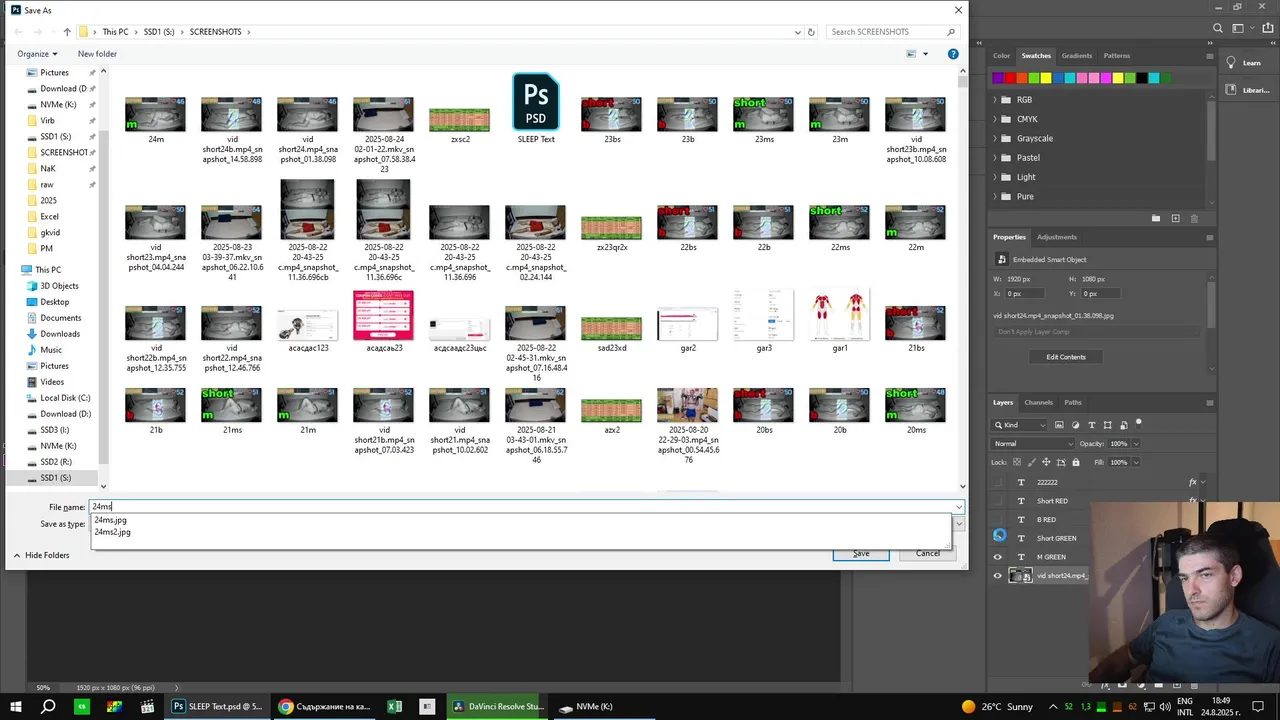Click the Save button
The image size is (1280, 720).
tap(861, 553)
